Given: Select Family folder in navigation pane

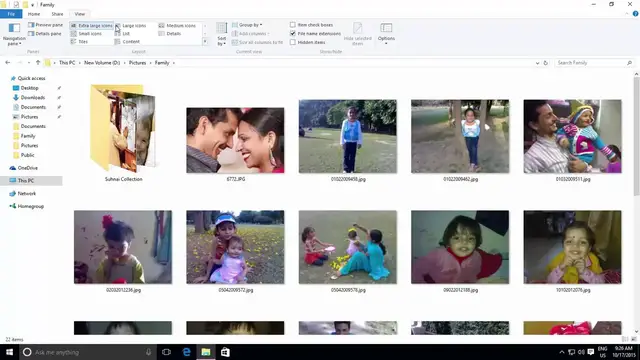Looking at the screenshot, I should (x=28, y=136).
